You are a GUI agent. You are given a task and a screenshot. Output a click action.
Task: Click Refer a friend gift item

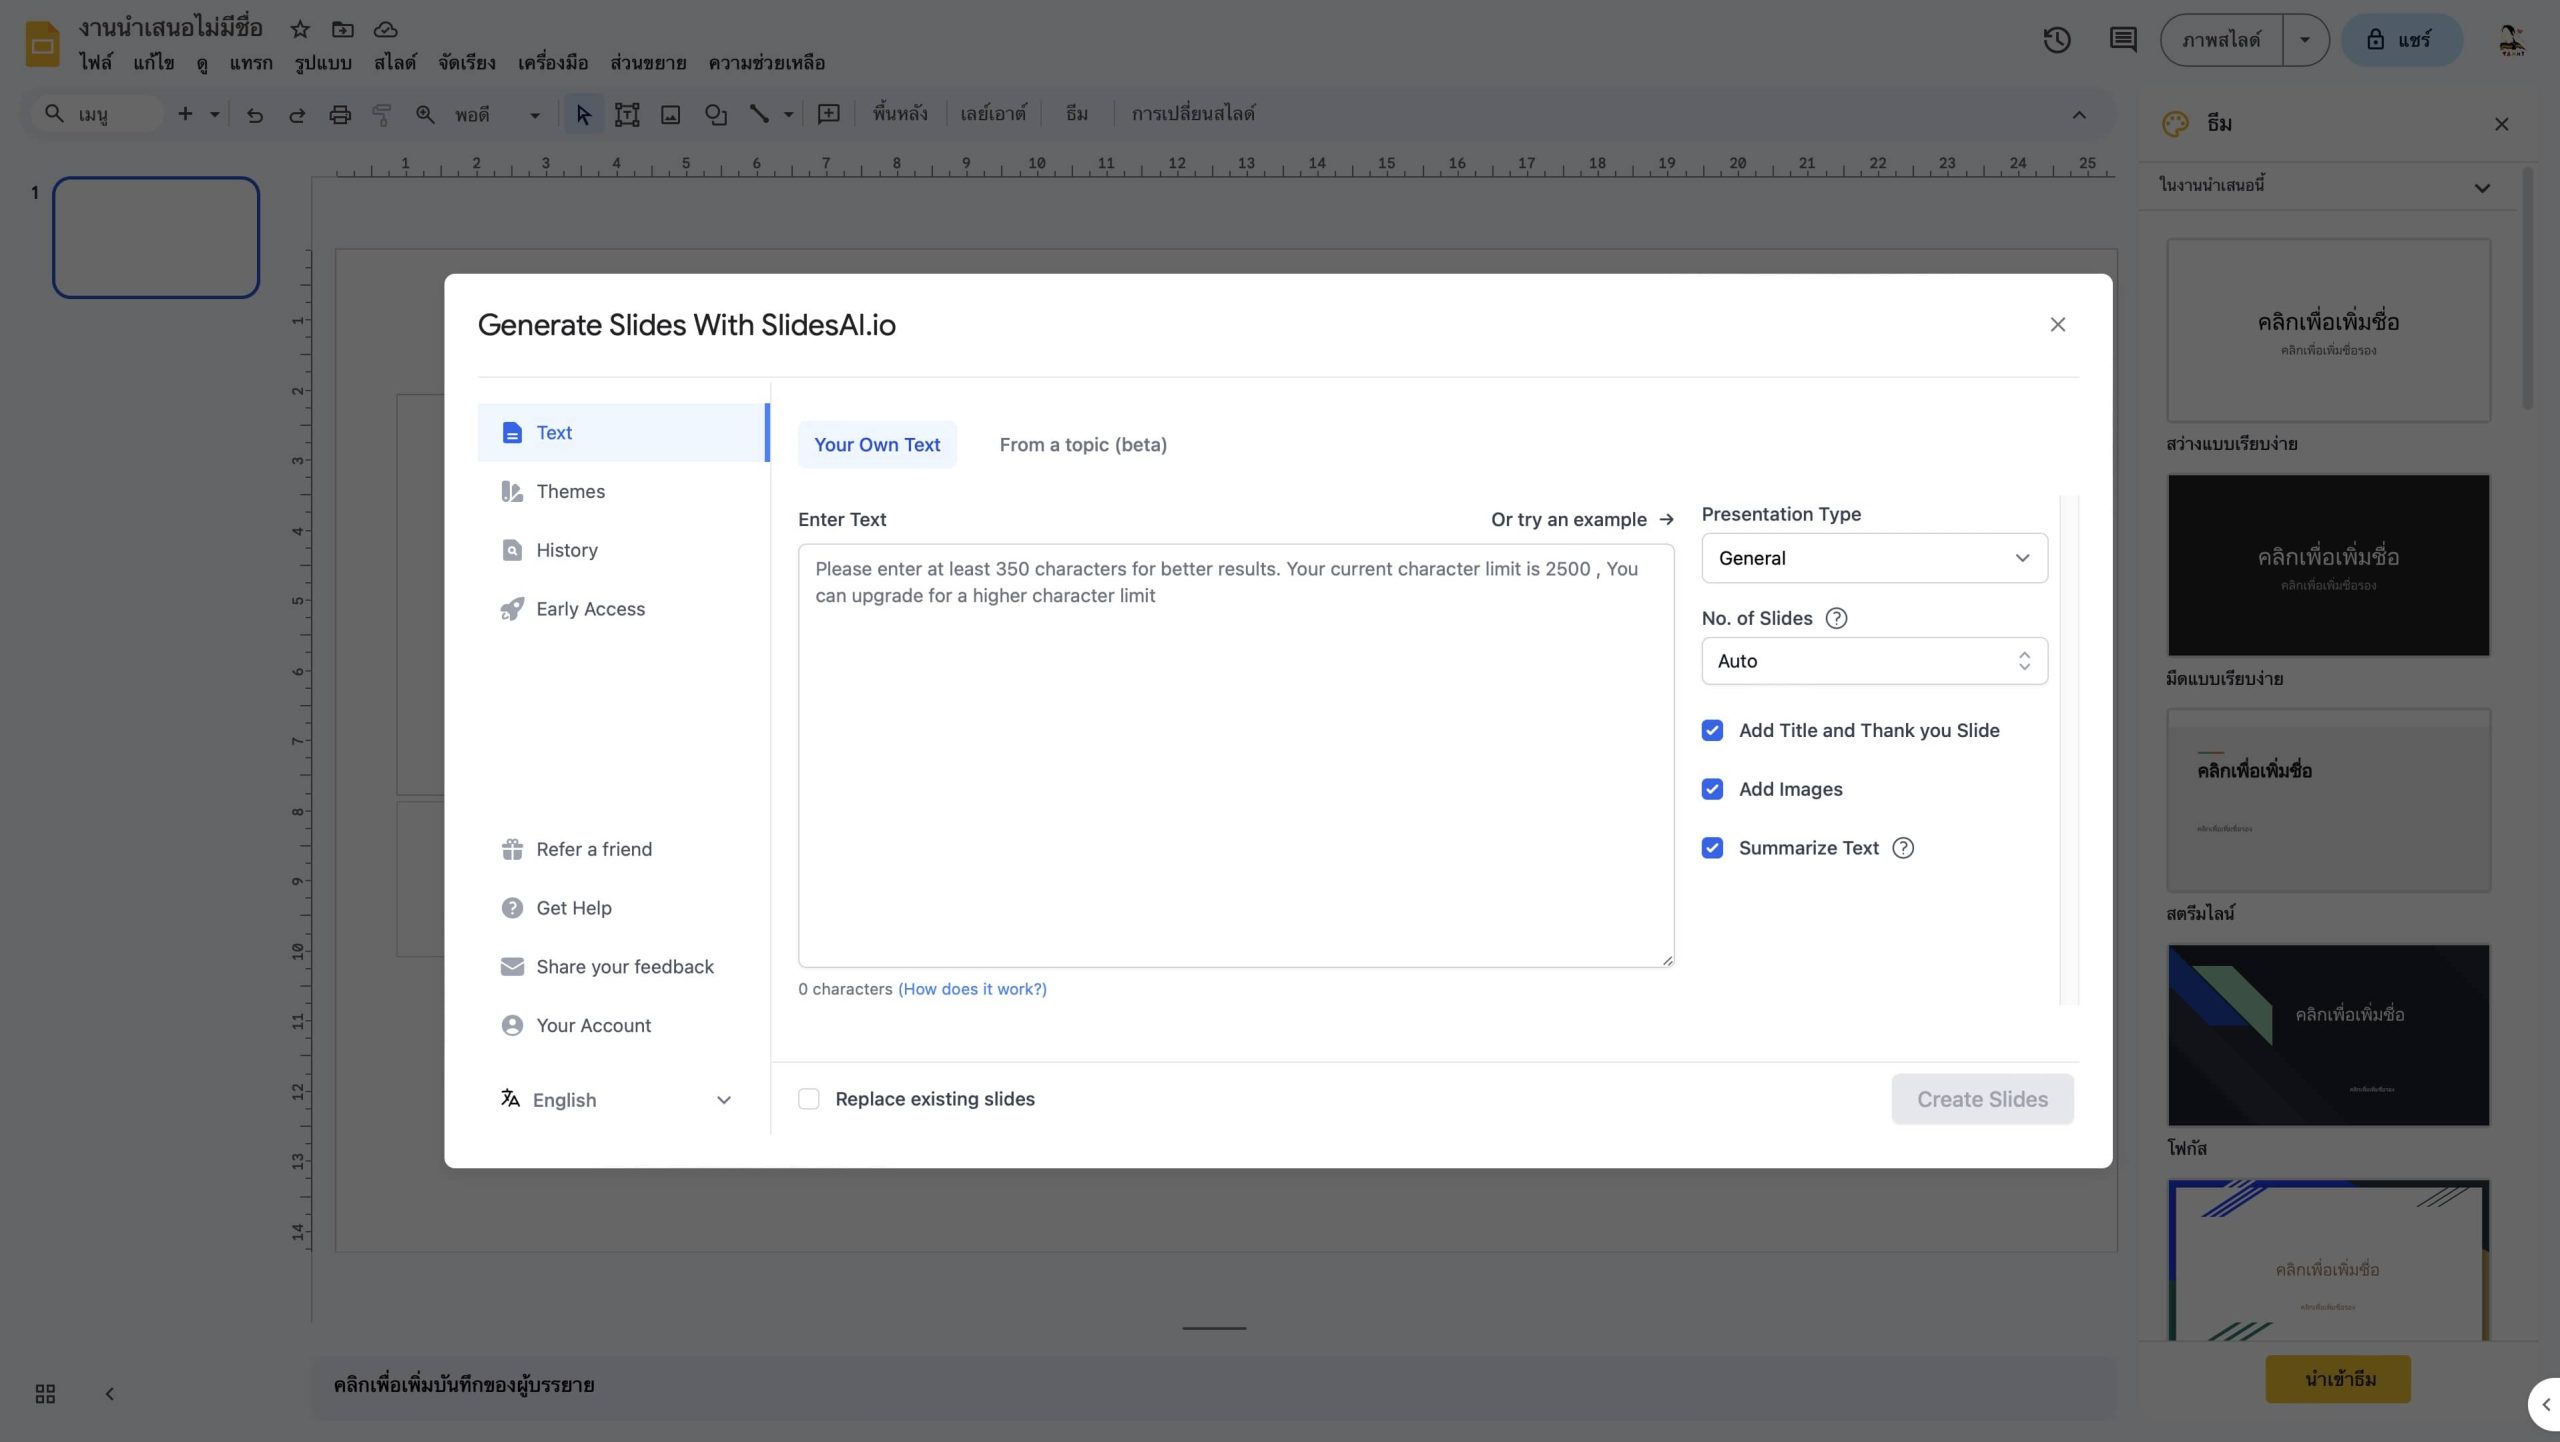click(x=593, y=849)
